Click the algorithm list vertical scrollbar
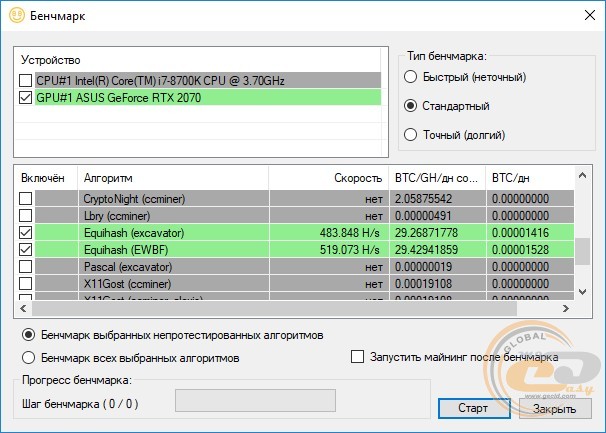Viewport: 606px width, 433px height. point(583,240)
